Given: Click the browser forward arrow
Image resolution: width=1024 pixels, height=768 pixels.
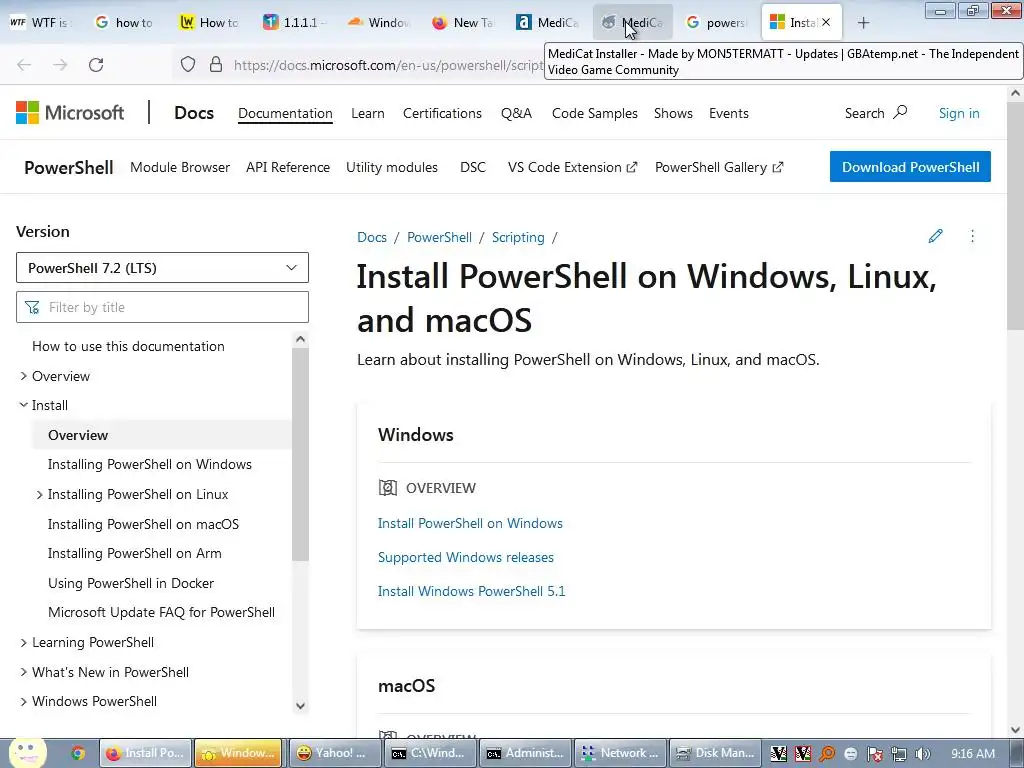Looking at the screenshot, I should point(60,65).
